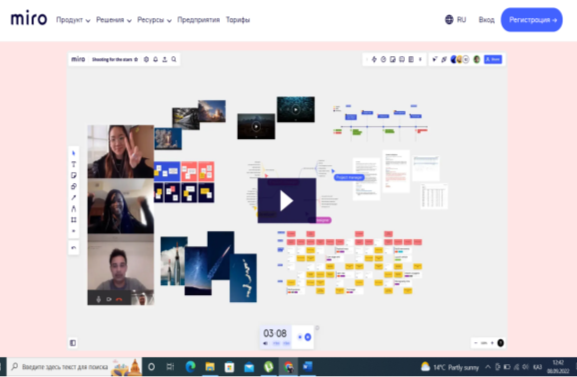Open the timer clock icon in board toolbar
Screen dimensions: 577x377
(383, 59)
